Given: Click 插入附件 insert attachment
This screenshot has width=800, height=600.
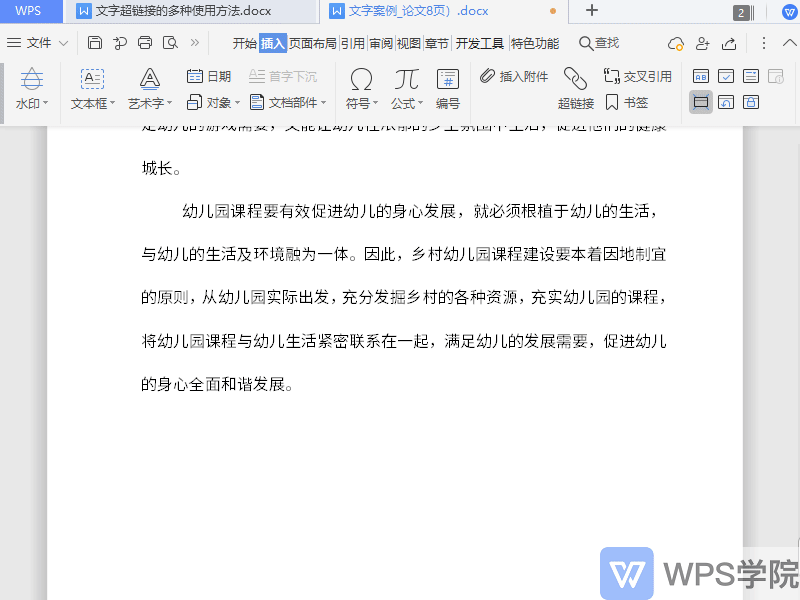Looking at the screenshot, I should coord(514,77).
